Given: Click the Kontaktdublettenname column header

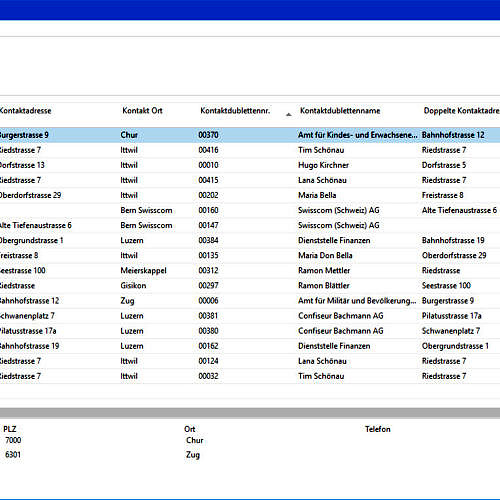Looking at the screenshot, I should tap(340, 111).
